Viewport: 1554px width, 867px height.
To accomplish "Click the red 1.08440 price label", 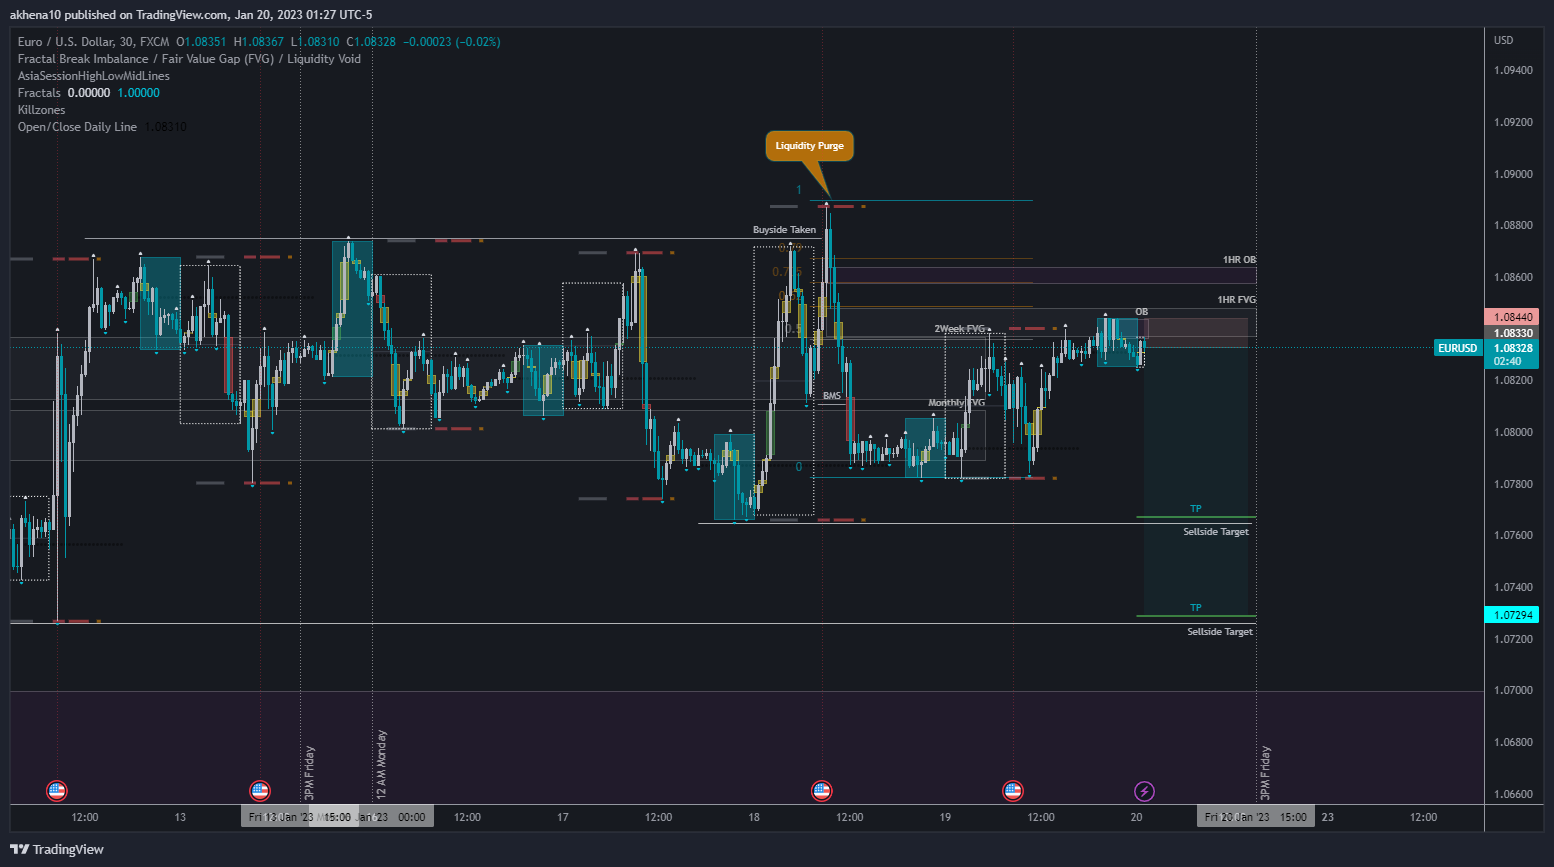I will 1512,317.
